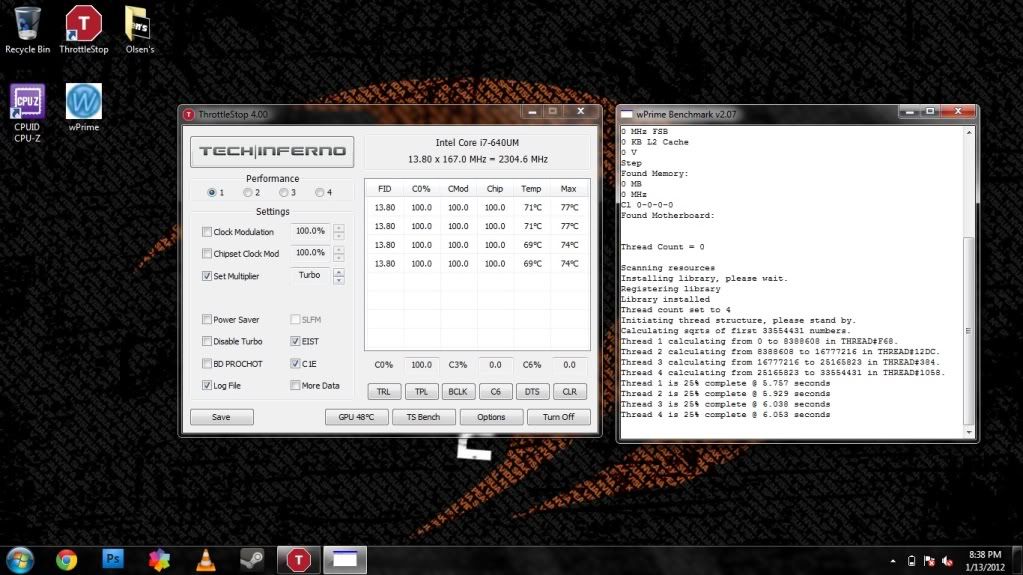Click the wPrime window title bar icon
Image resolution: width=1023 pixels, height=575 pixels.
[x=626, y=114]
